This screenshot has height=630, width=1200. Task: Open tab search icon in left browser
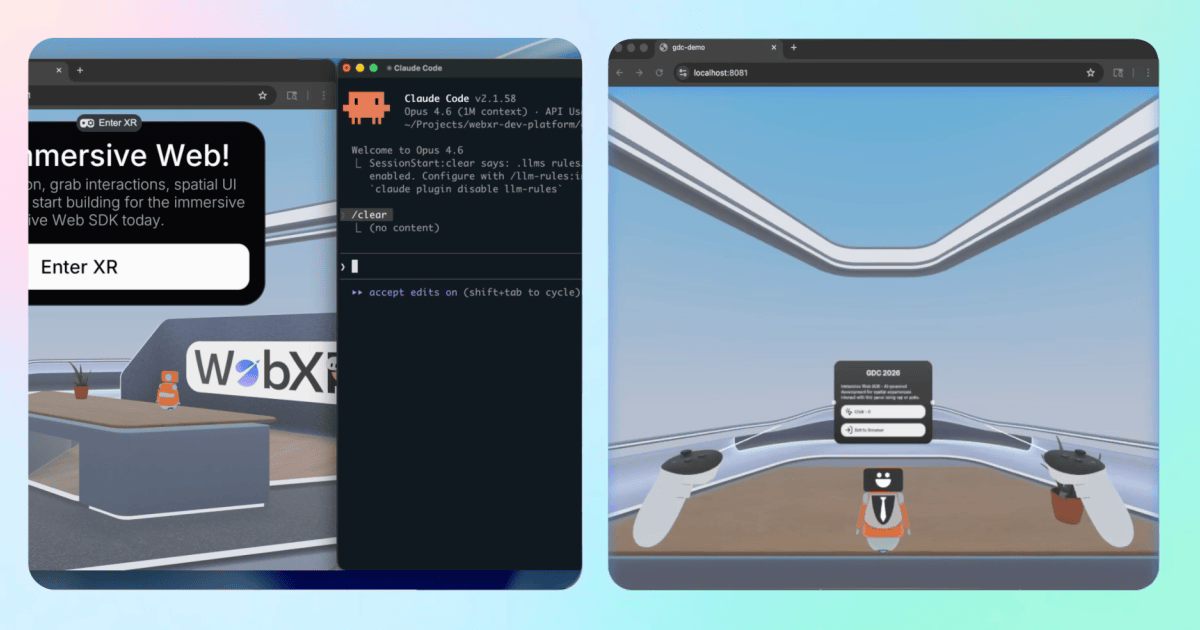click(x=292, y=96)
